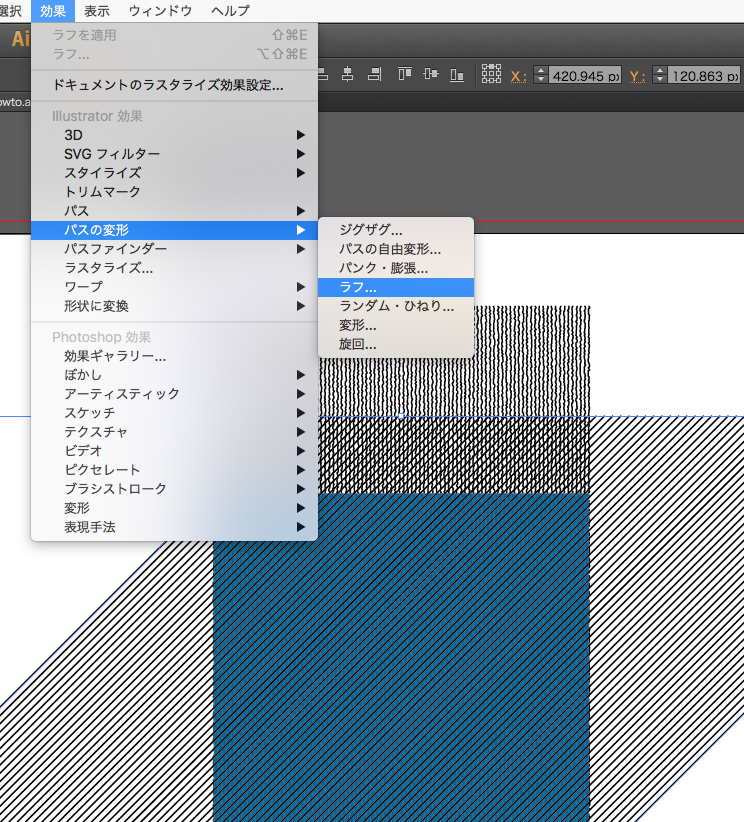
Task: Open the ウィンドウ menu
Action: click(160, 10)
